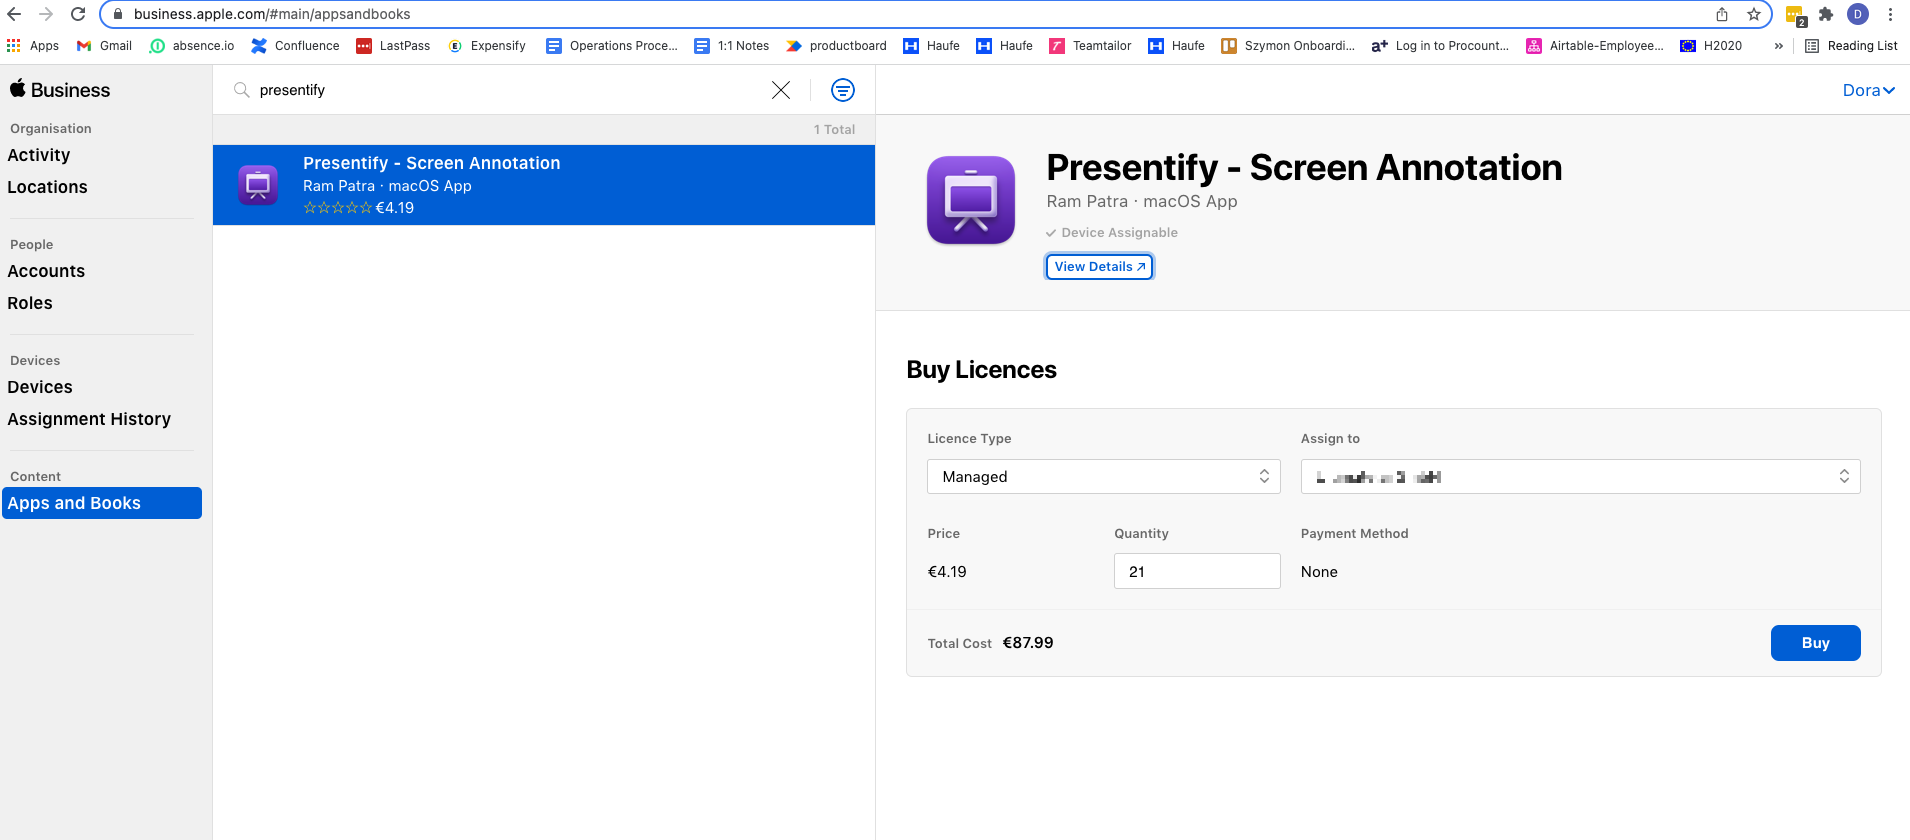This screenshot has height=840, width=1910.
Task: Click the search field containing presentify
Action: pyautogui.click(x=500, y=90)
